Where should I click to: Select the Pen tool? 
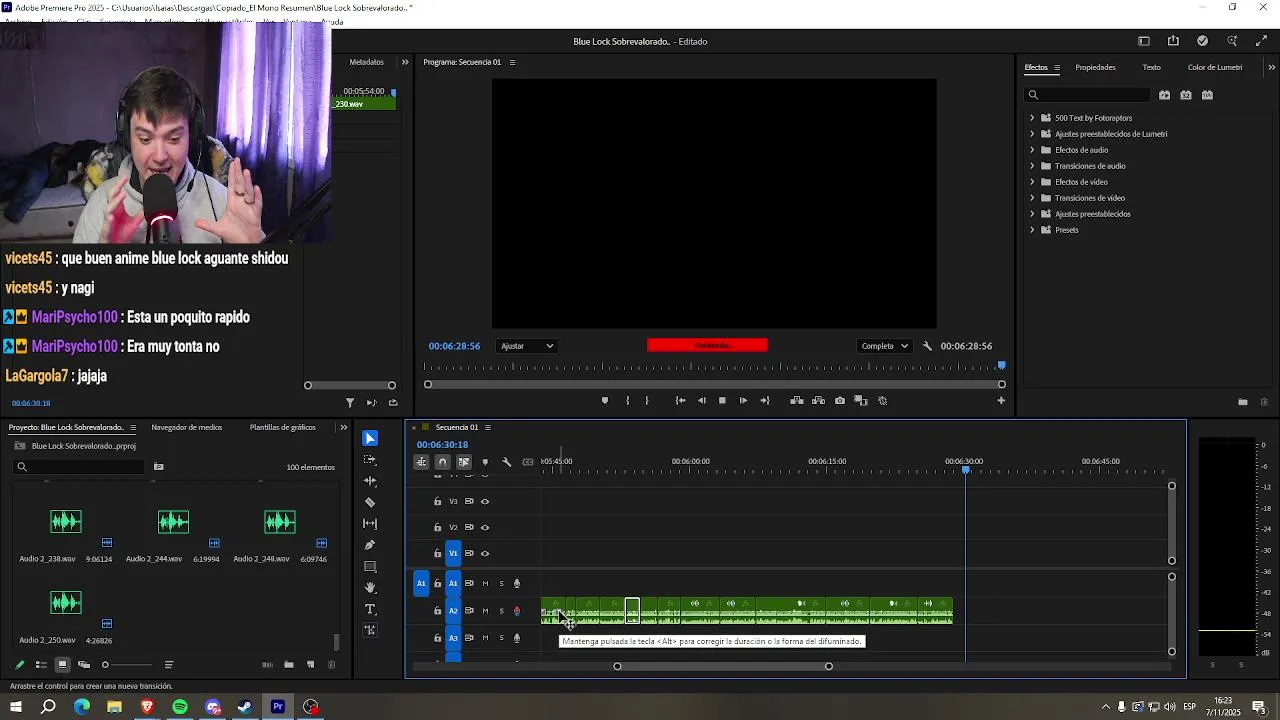click(x=370, y=545)
